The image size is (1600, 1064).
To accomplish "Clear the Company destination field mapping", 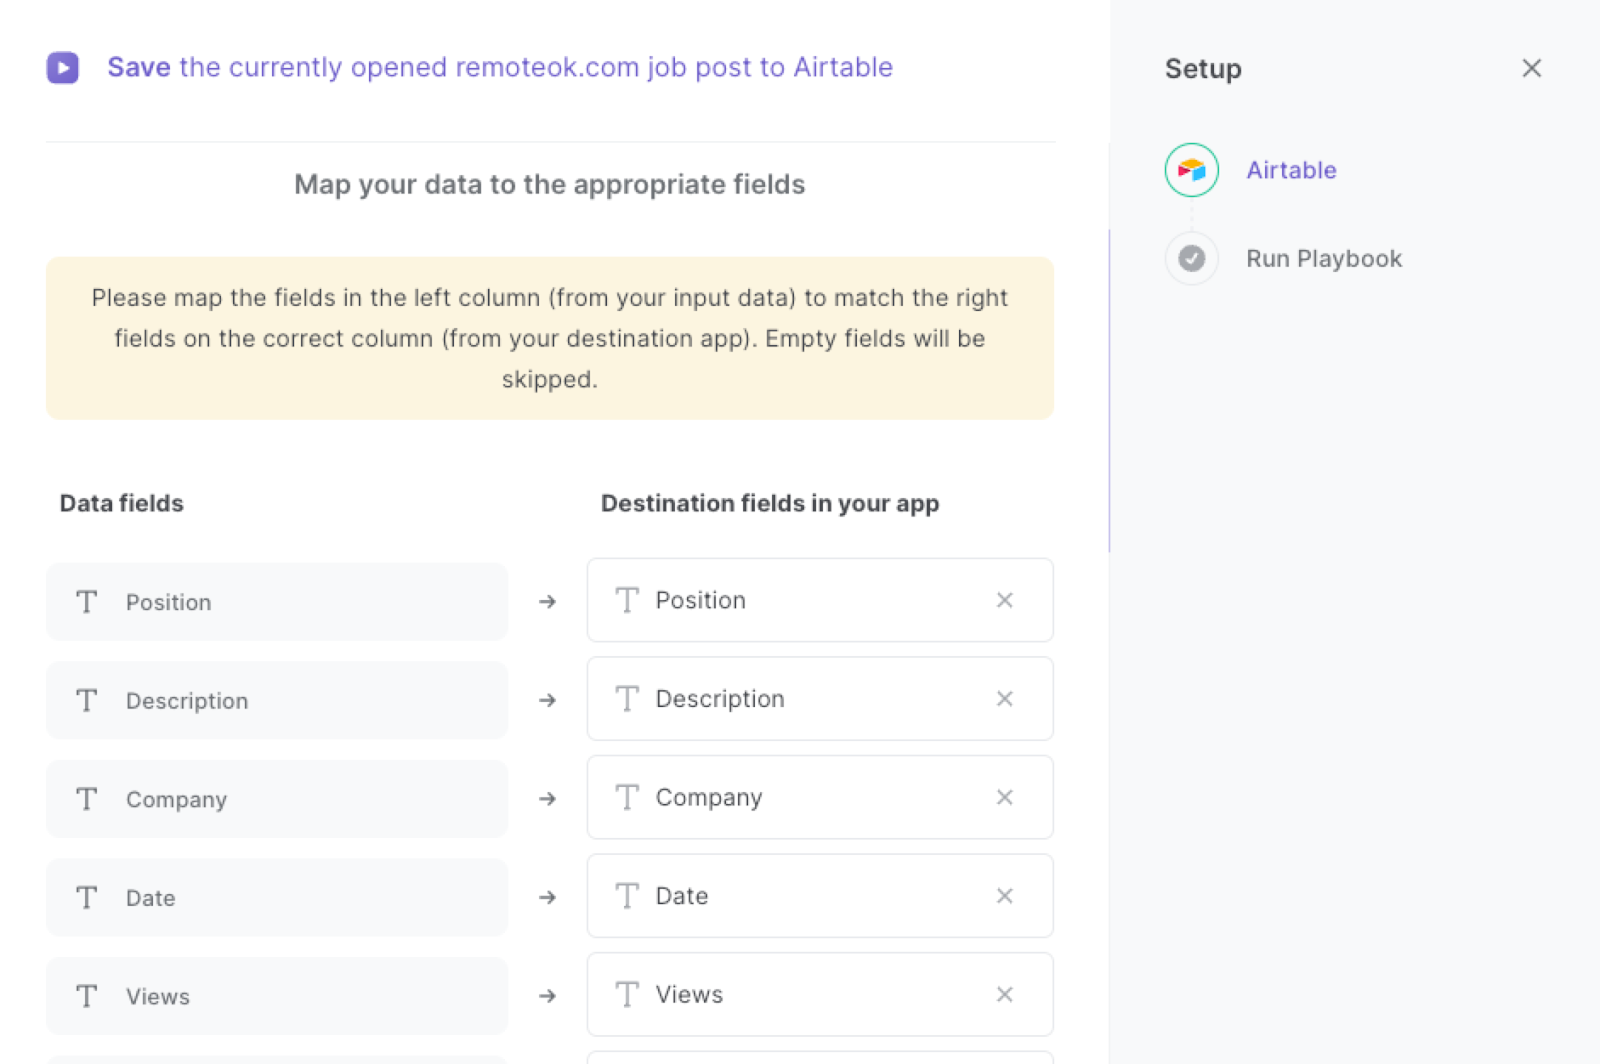I will (x=1004, y=797).
